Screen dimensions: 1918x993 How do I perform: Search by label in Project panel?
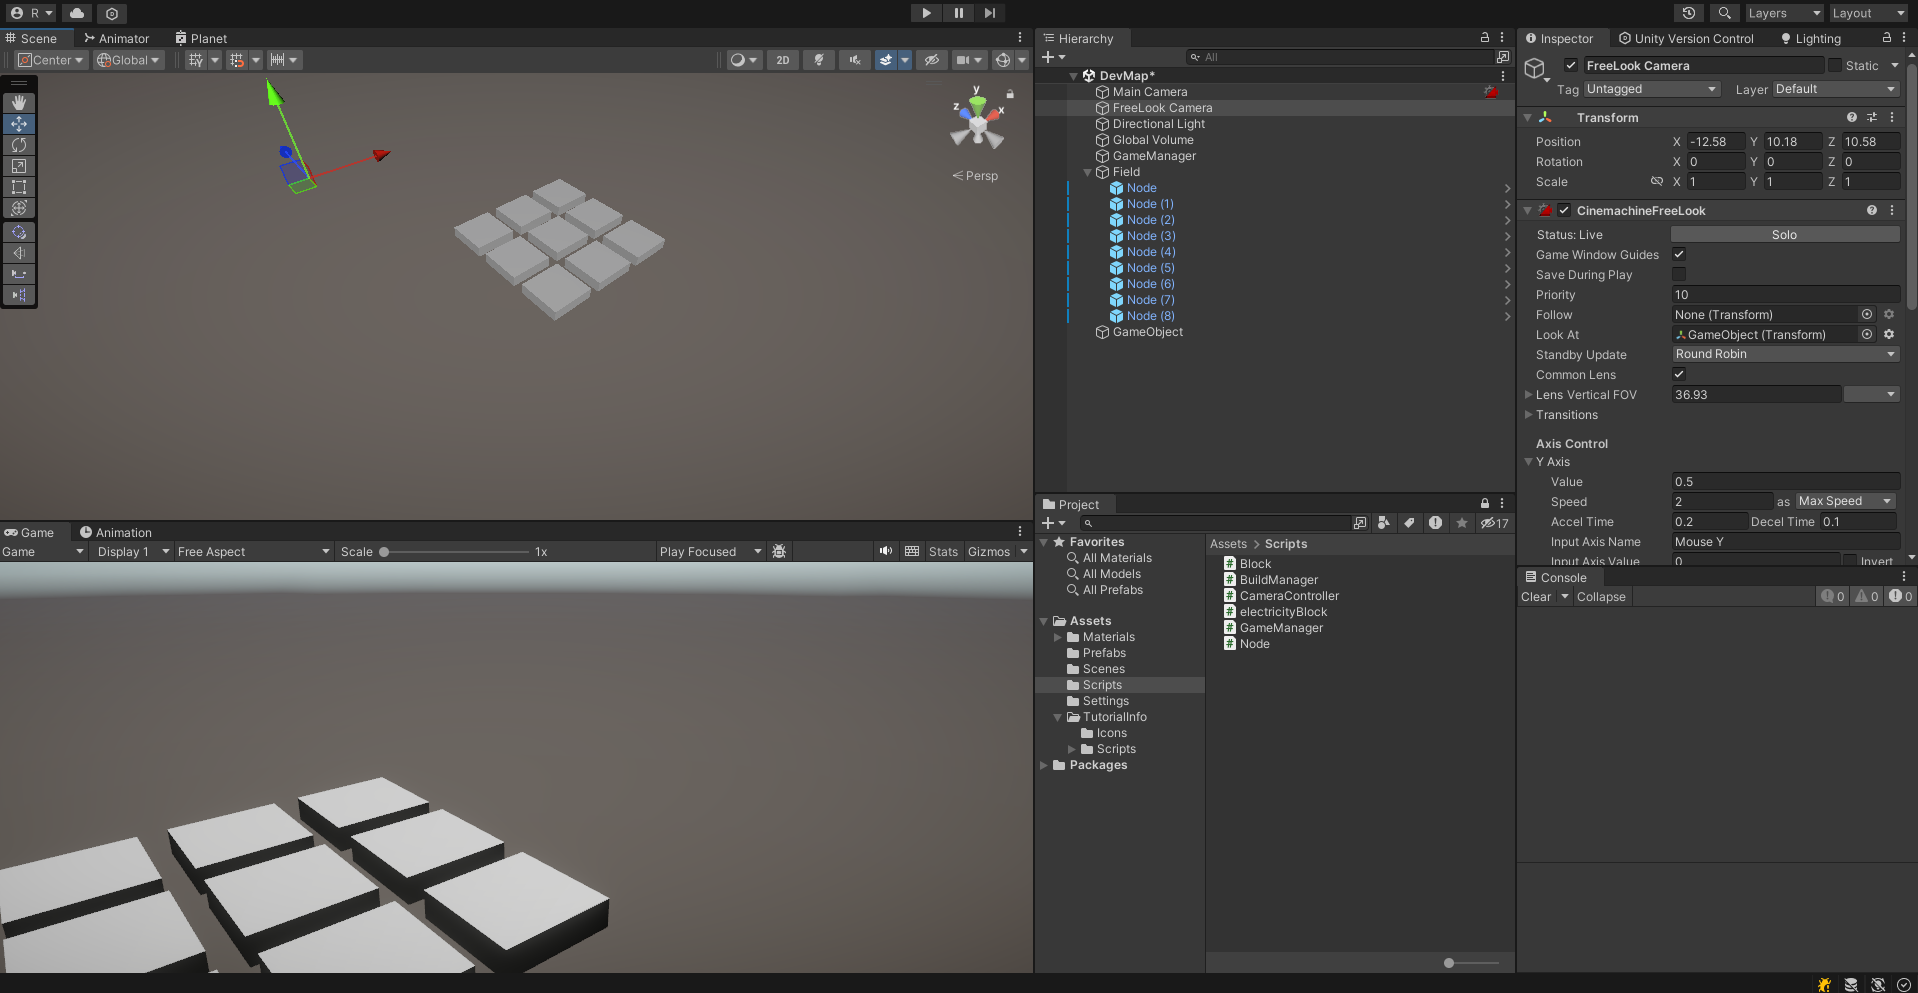coord(1409,523)
